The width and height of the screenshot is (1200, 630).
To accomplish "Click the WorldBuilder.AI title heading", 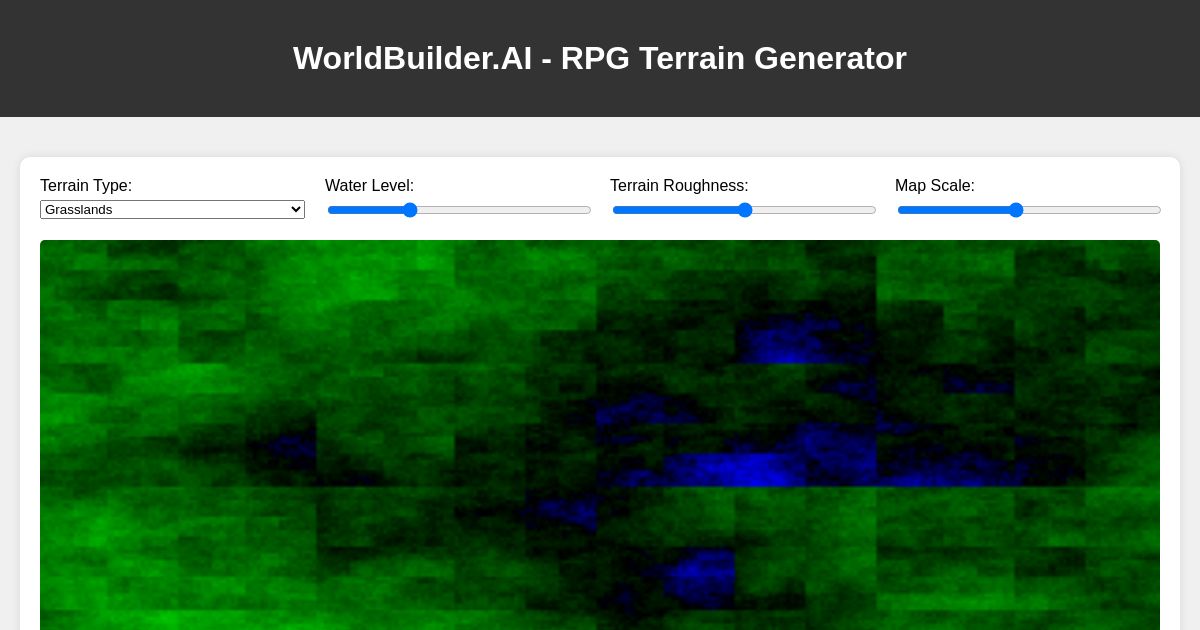I will click(600, 58).
